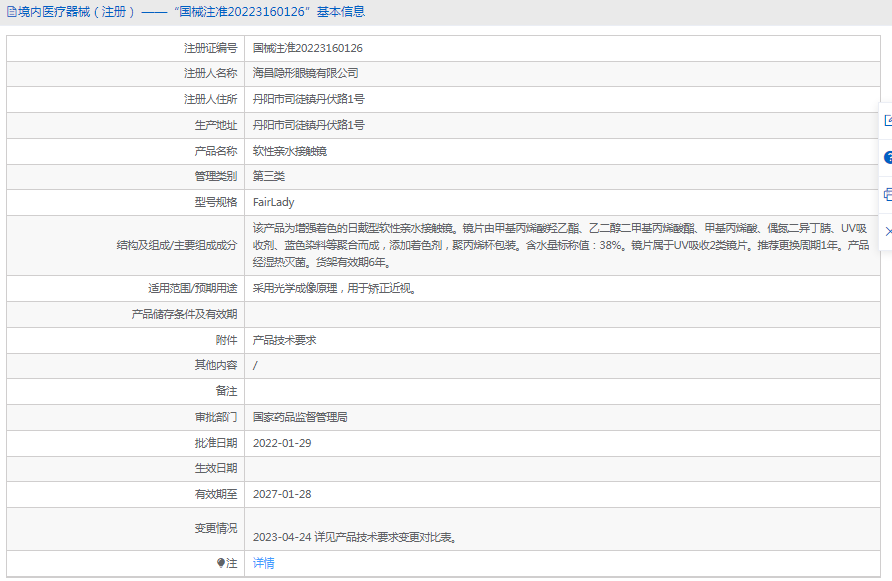
Task: Click the 结构及组成/主要组成成分 row label
Action: click(176, 245)
